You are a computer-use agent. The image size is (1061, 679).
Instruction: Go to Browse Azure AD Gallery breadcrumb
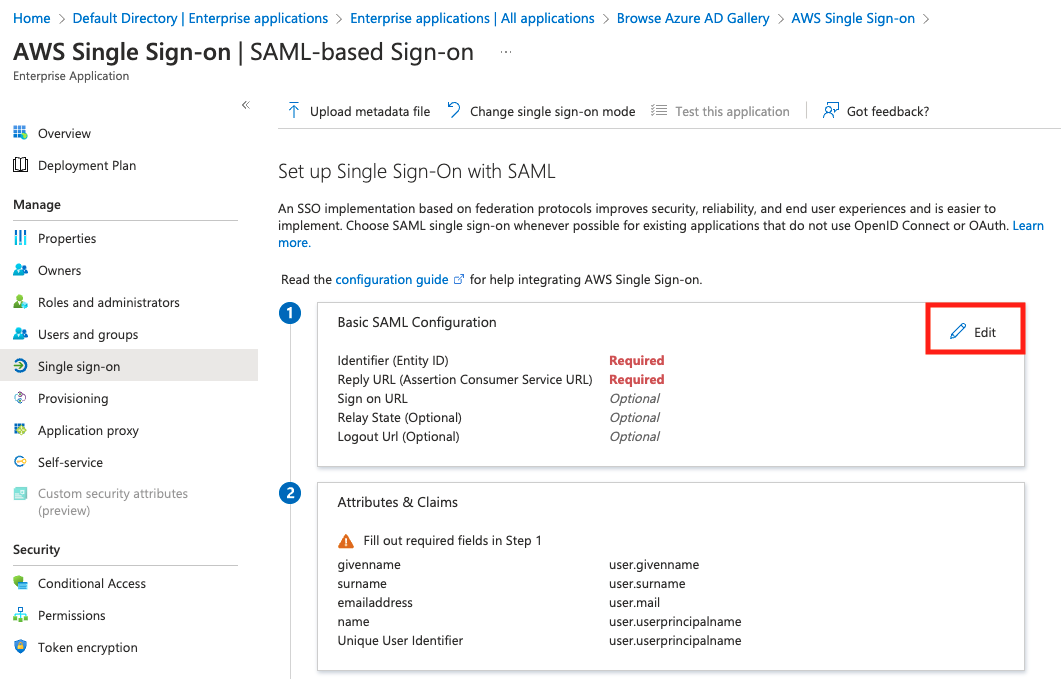tap(693, 18)
